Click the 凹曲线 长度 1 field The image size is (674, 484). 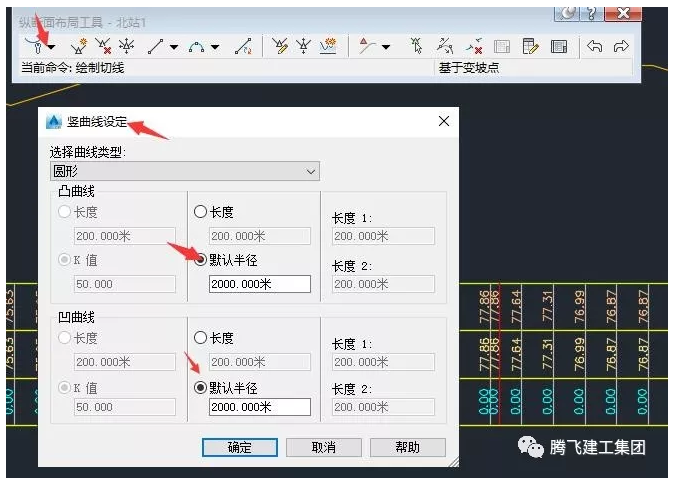[383, 362]
